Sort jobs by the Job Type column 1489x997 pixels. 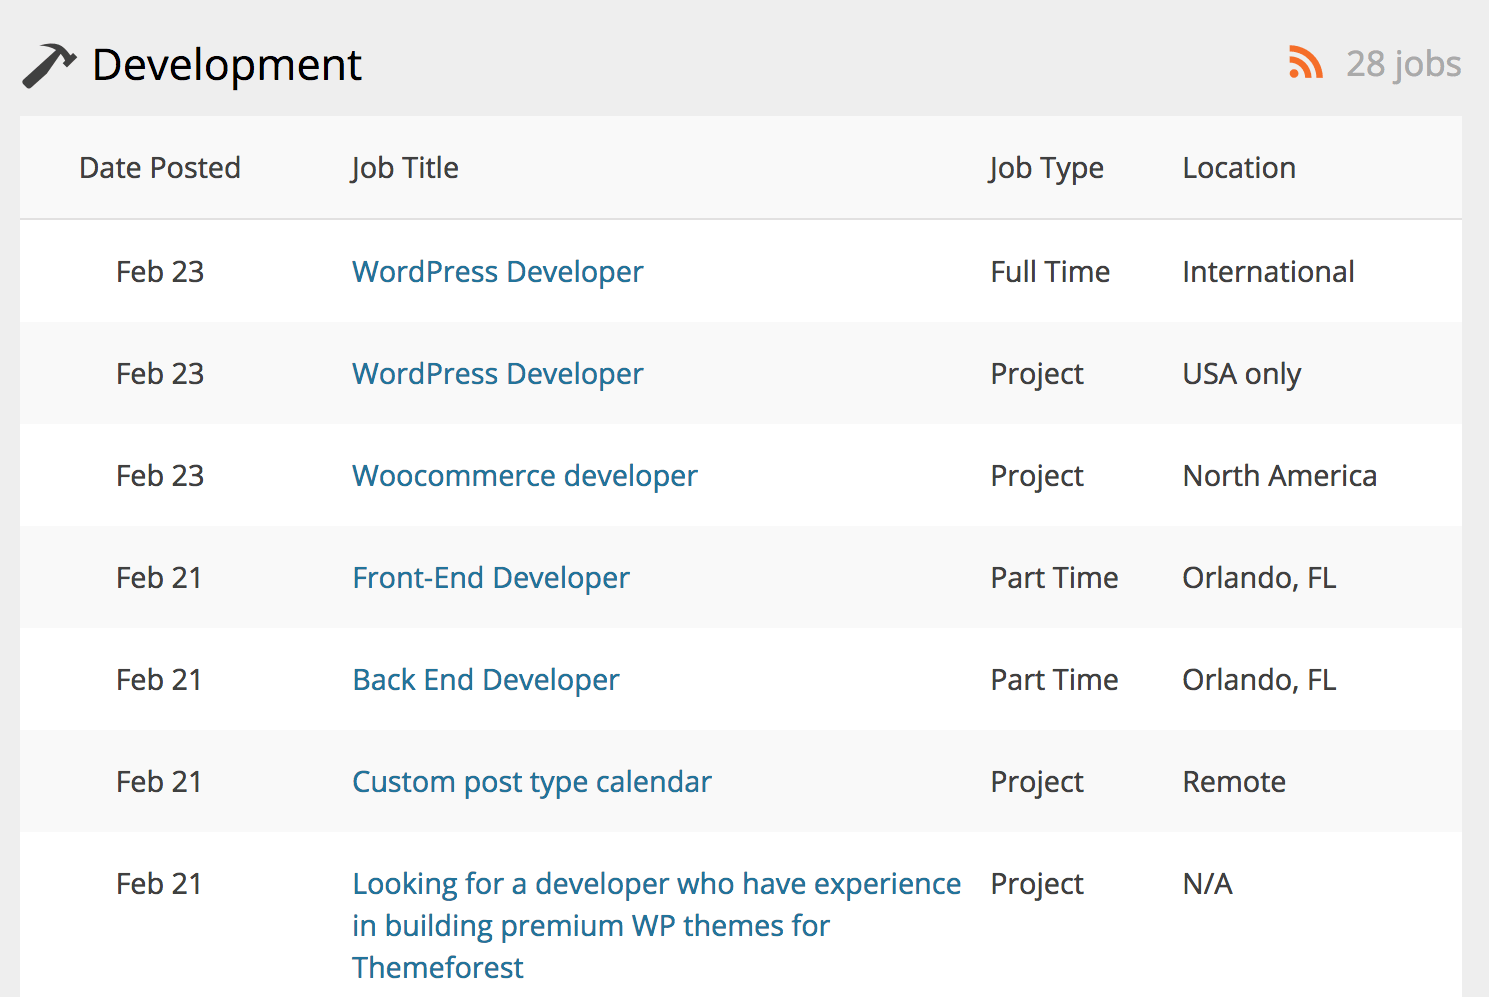point(1046,167)
